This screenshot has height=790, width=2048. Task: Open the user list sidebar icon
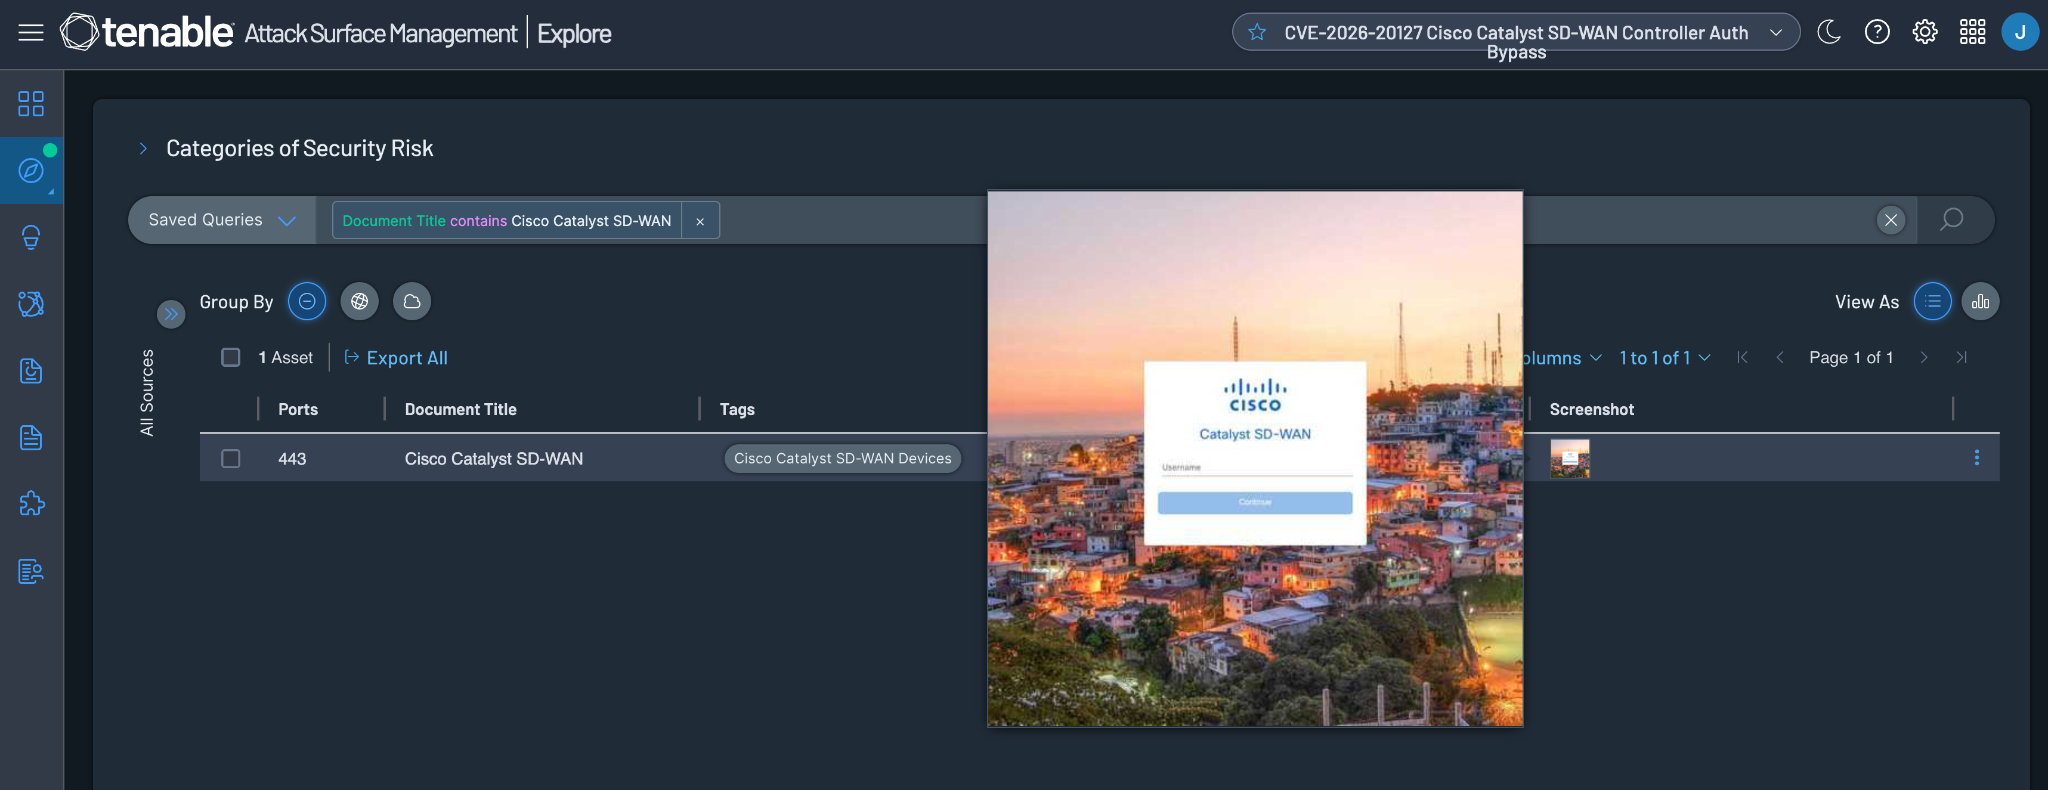[x=31, y=571]
